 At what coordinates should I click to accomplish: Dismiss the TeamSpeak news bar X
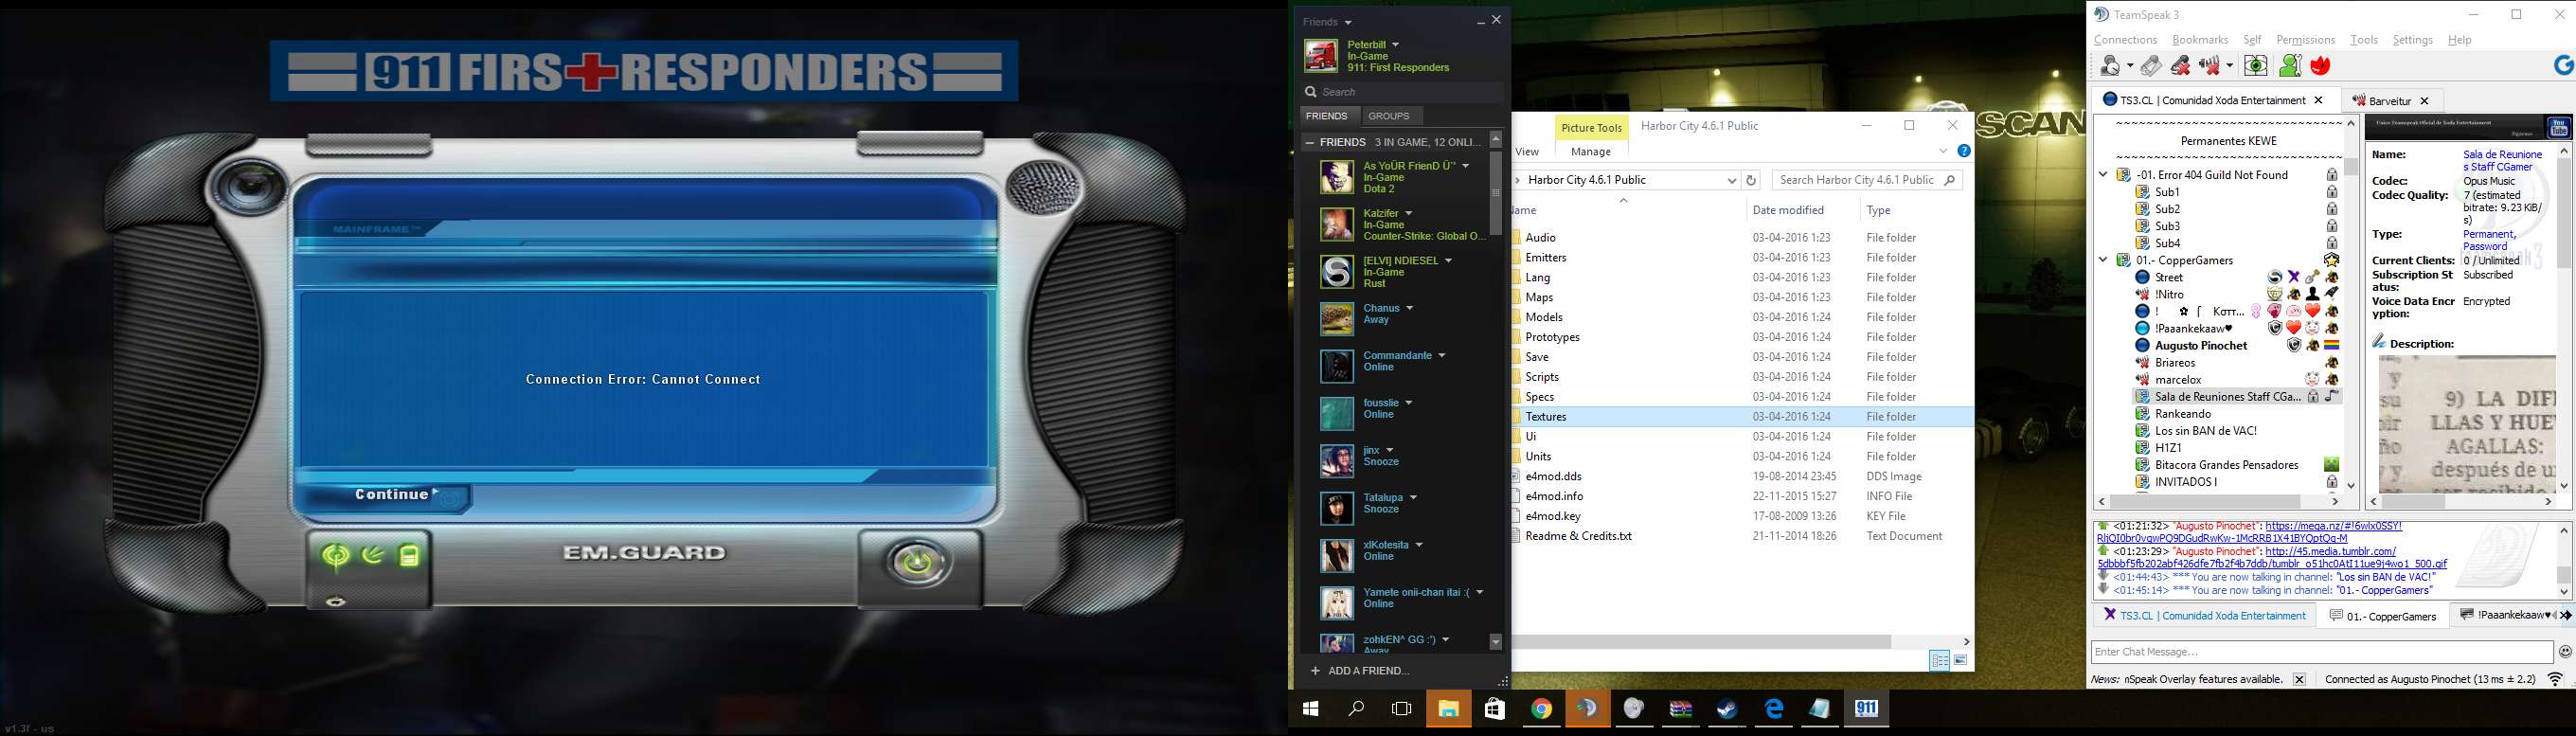coord(2299,680)
